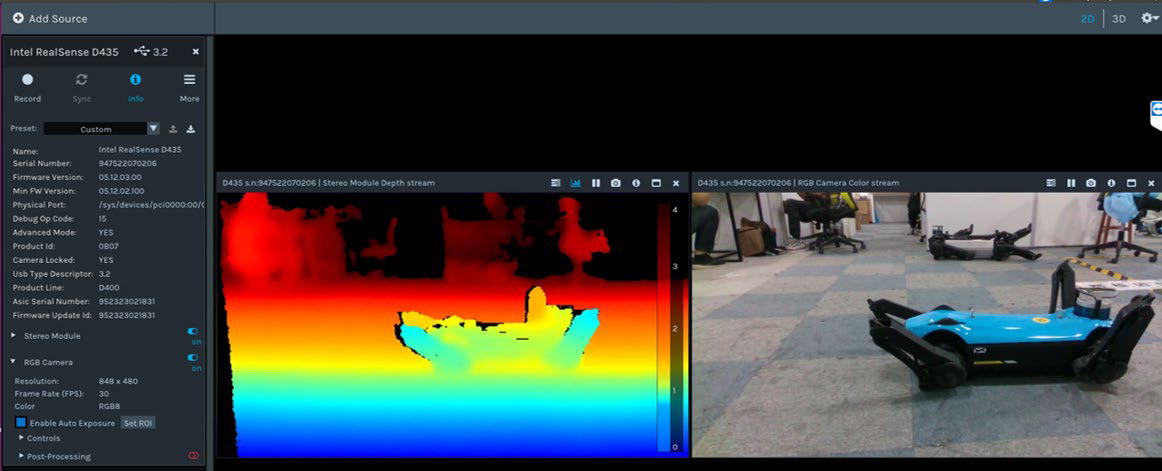Open the Preset dropdown arrow
1162x471 pixels.
point(153,129)
